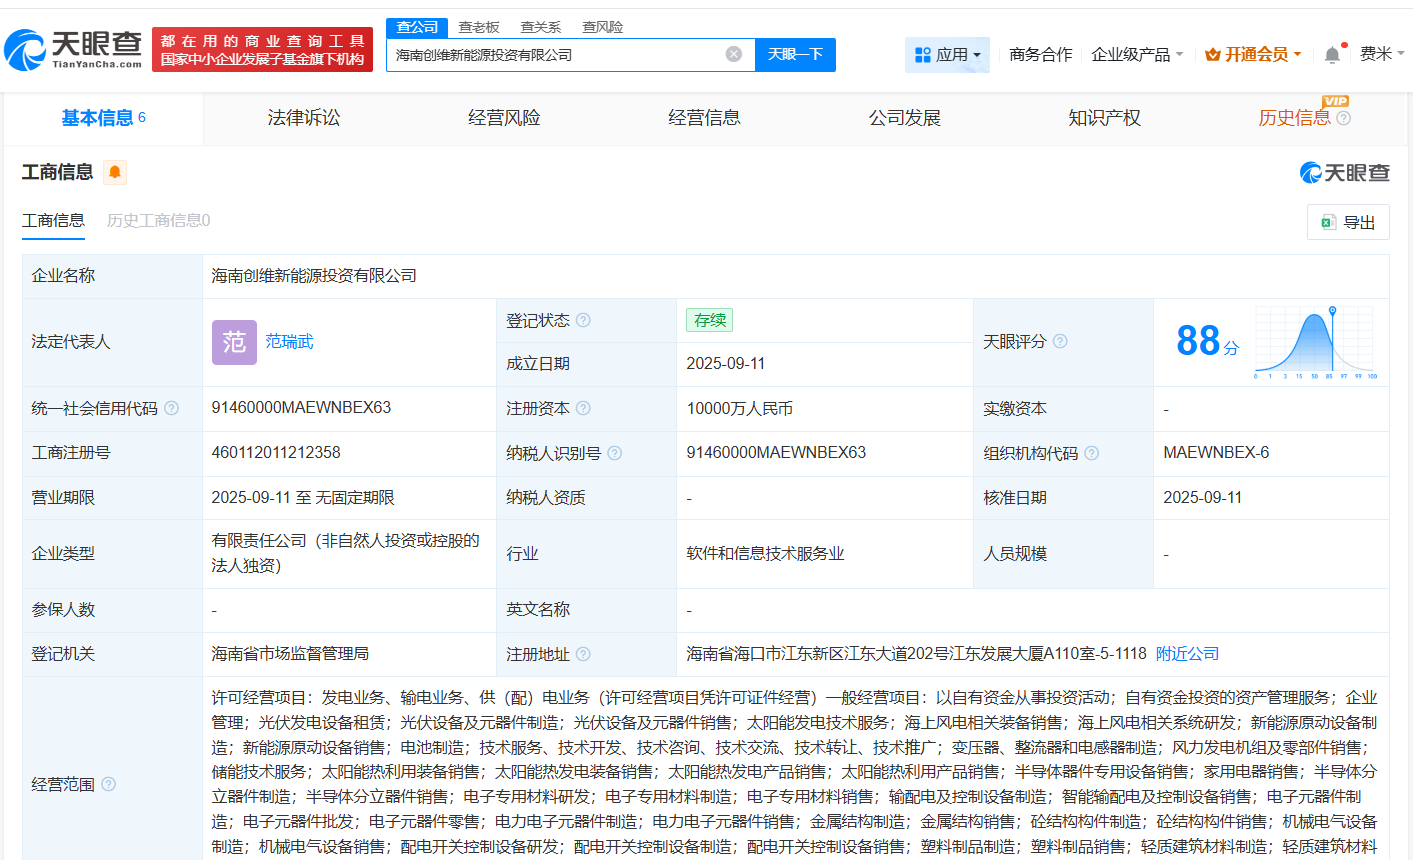Viewport: 1413px width, 861px height.
Task: Switch to the 法律诉讼 tab
Action: (302, 117)
